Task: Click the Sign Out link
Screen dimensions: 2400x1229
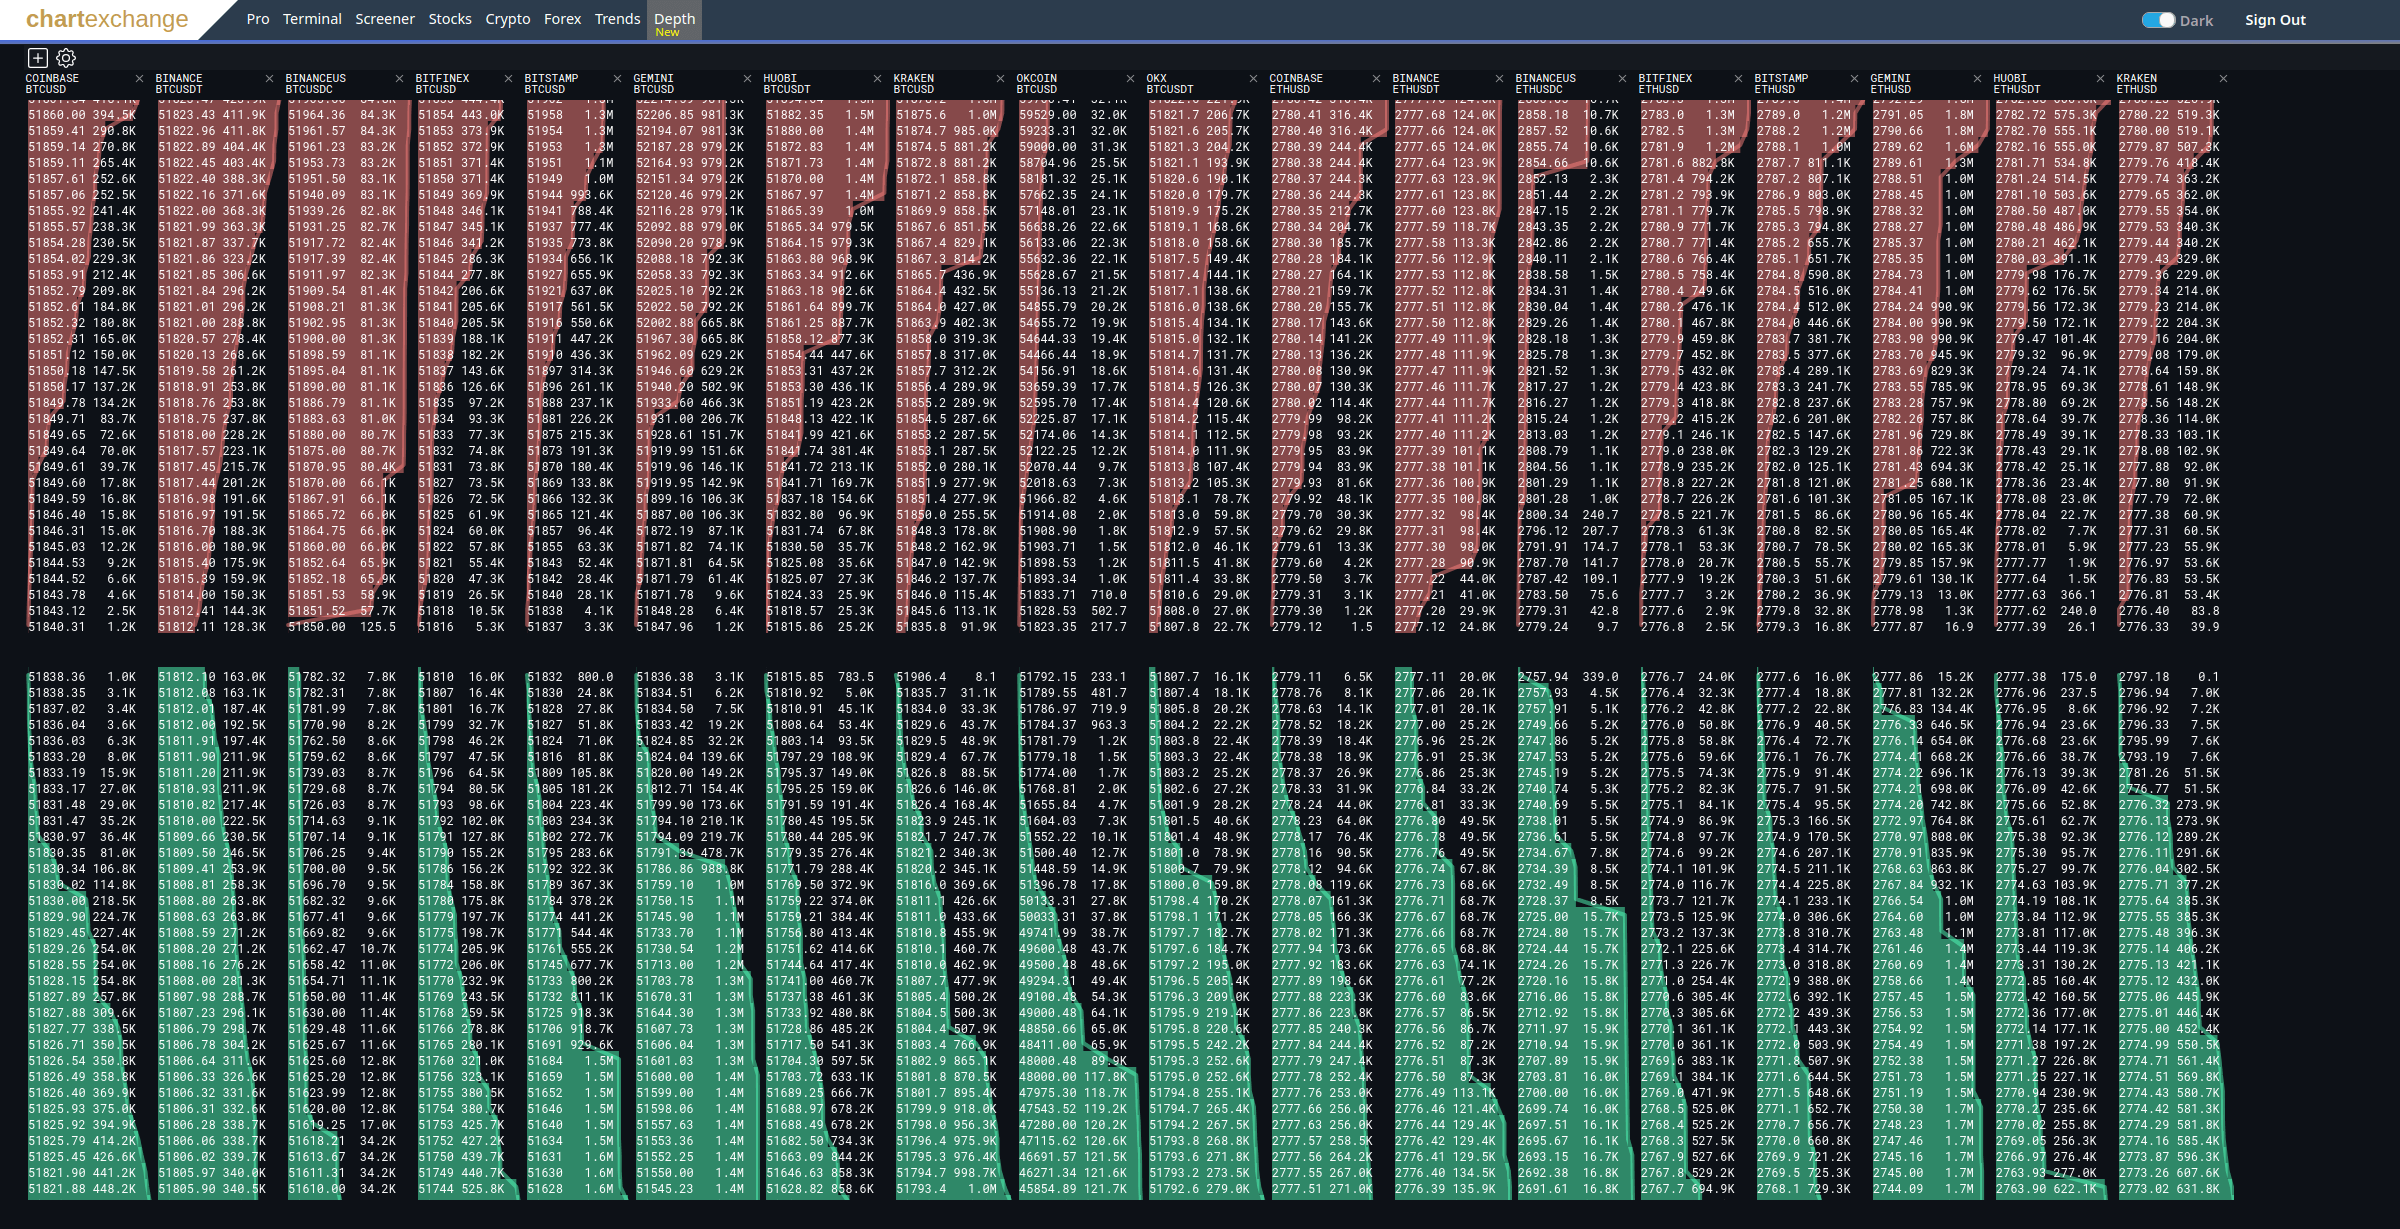Action: coord(2274,20)
